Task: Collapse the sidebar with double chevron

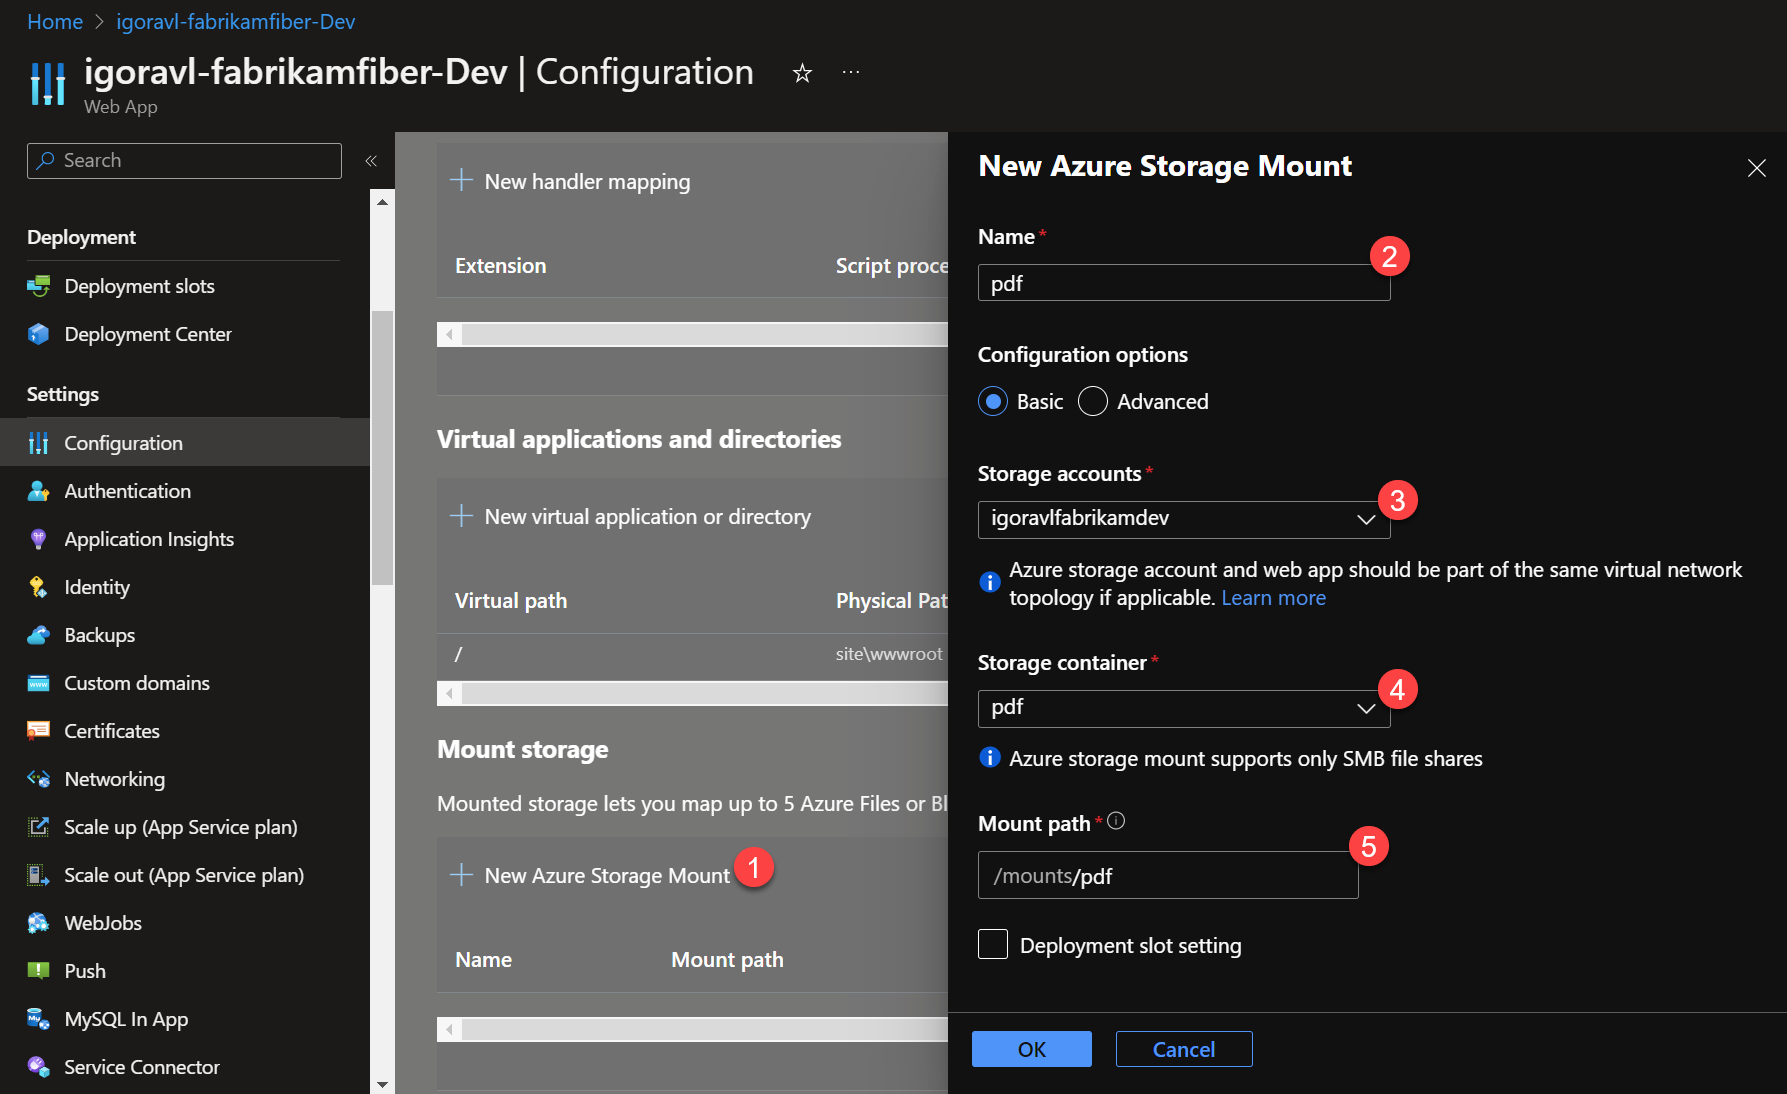Action: click(371, 161)
